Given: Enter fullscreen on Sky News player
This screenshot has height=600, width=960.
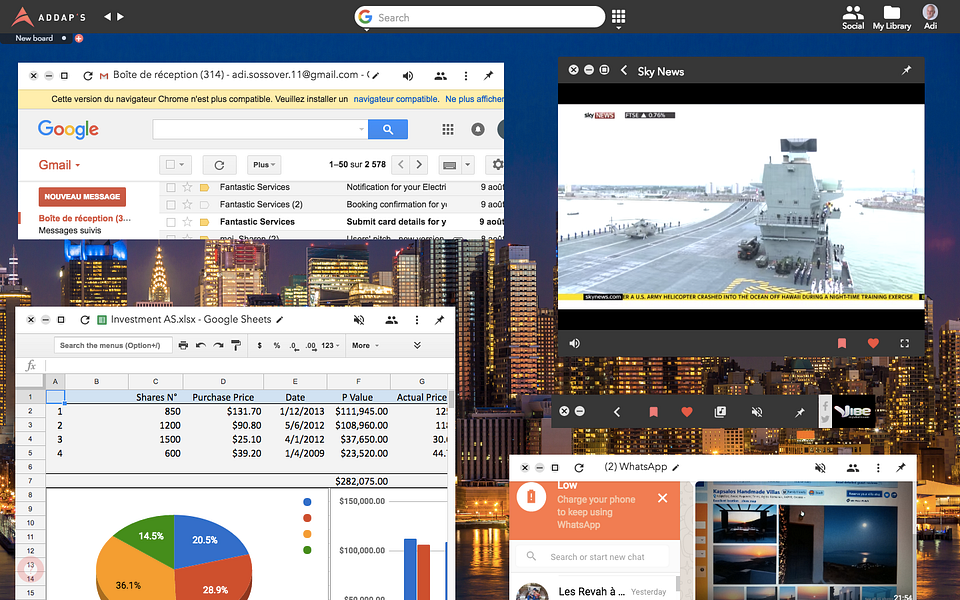Looking at the screenshot, I should pyautogui.click(x=905, y=343).
